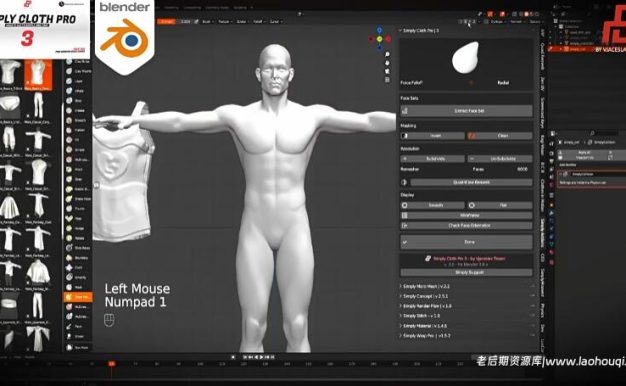The height and width of the screenshot is (386, 626).
Task: Open the Brush dropdown in header
Action: 208,22
